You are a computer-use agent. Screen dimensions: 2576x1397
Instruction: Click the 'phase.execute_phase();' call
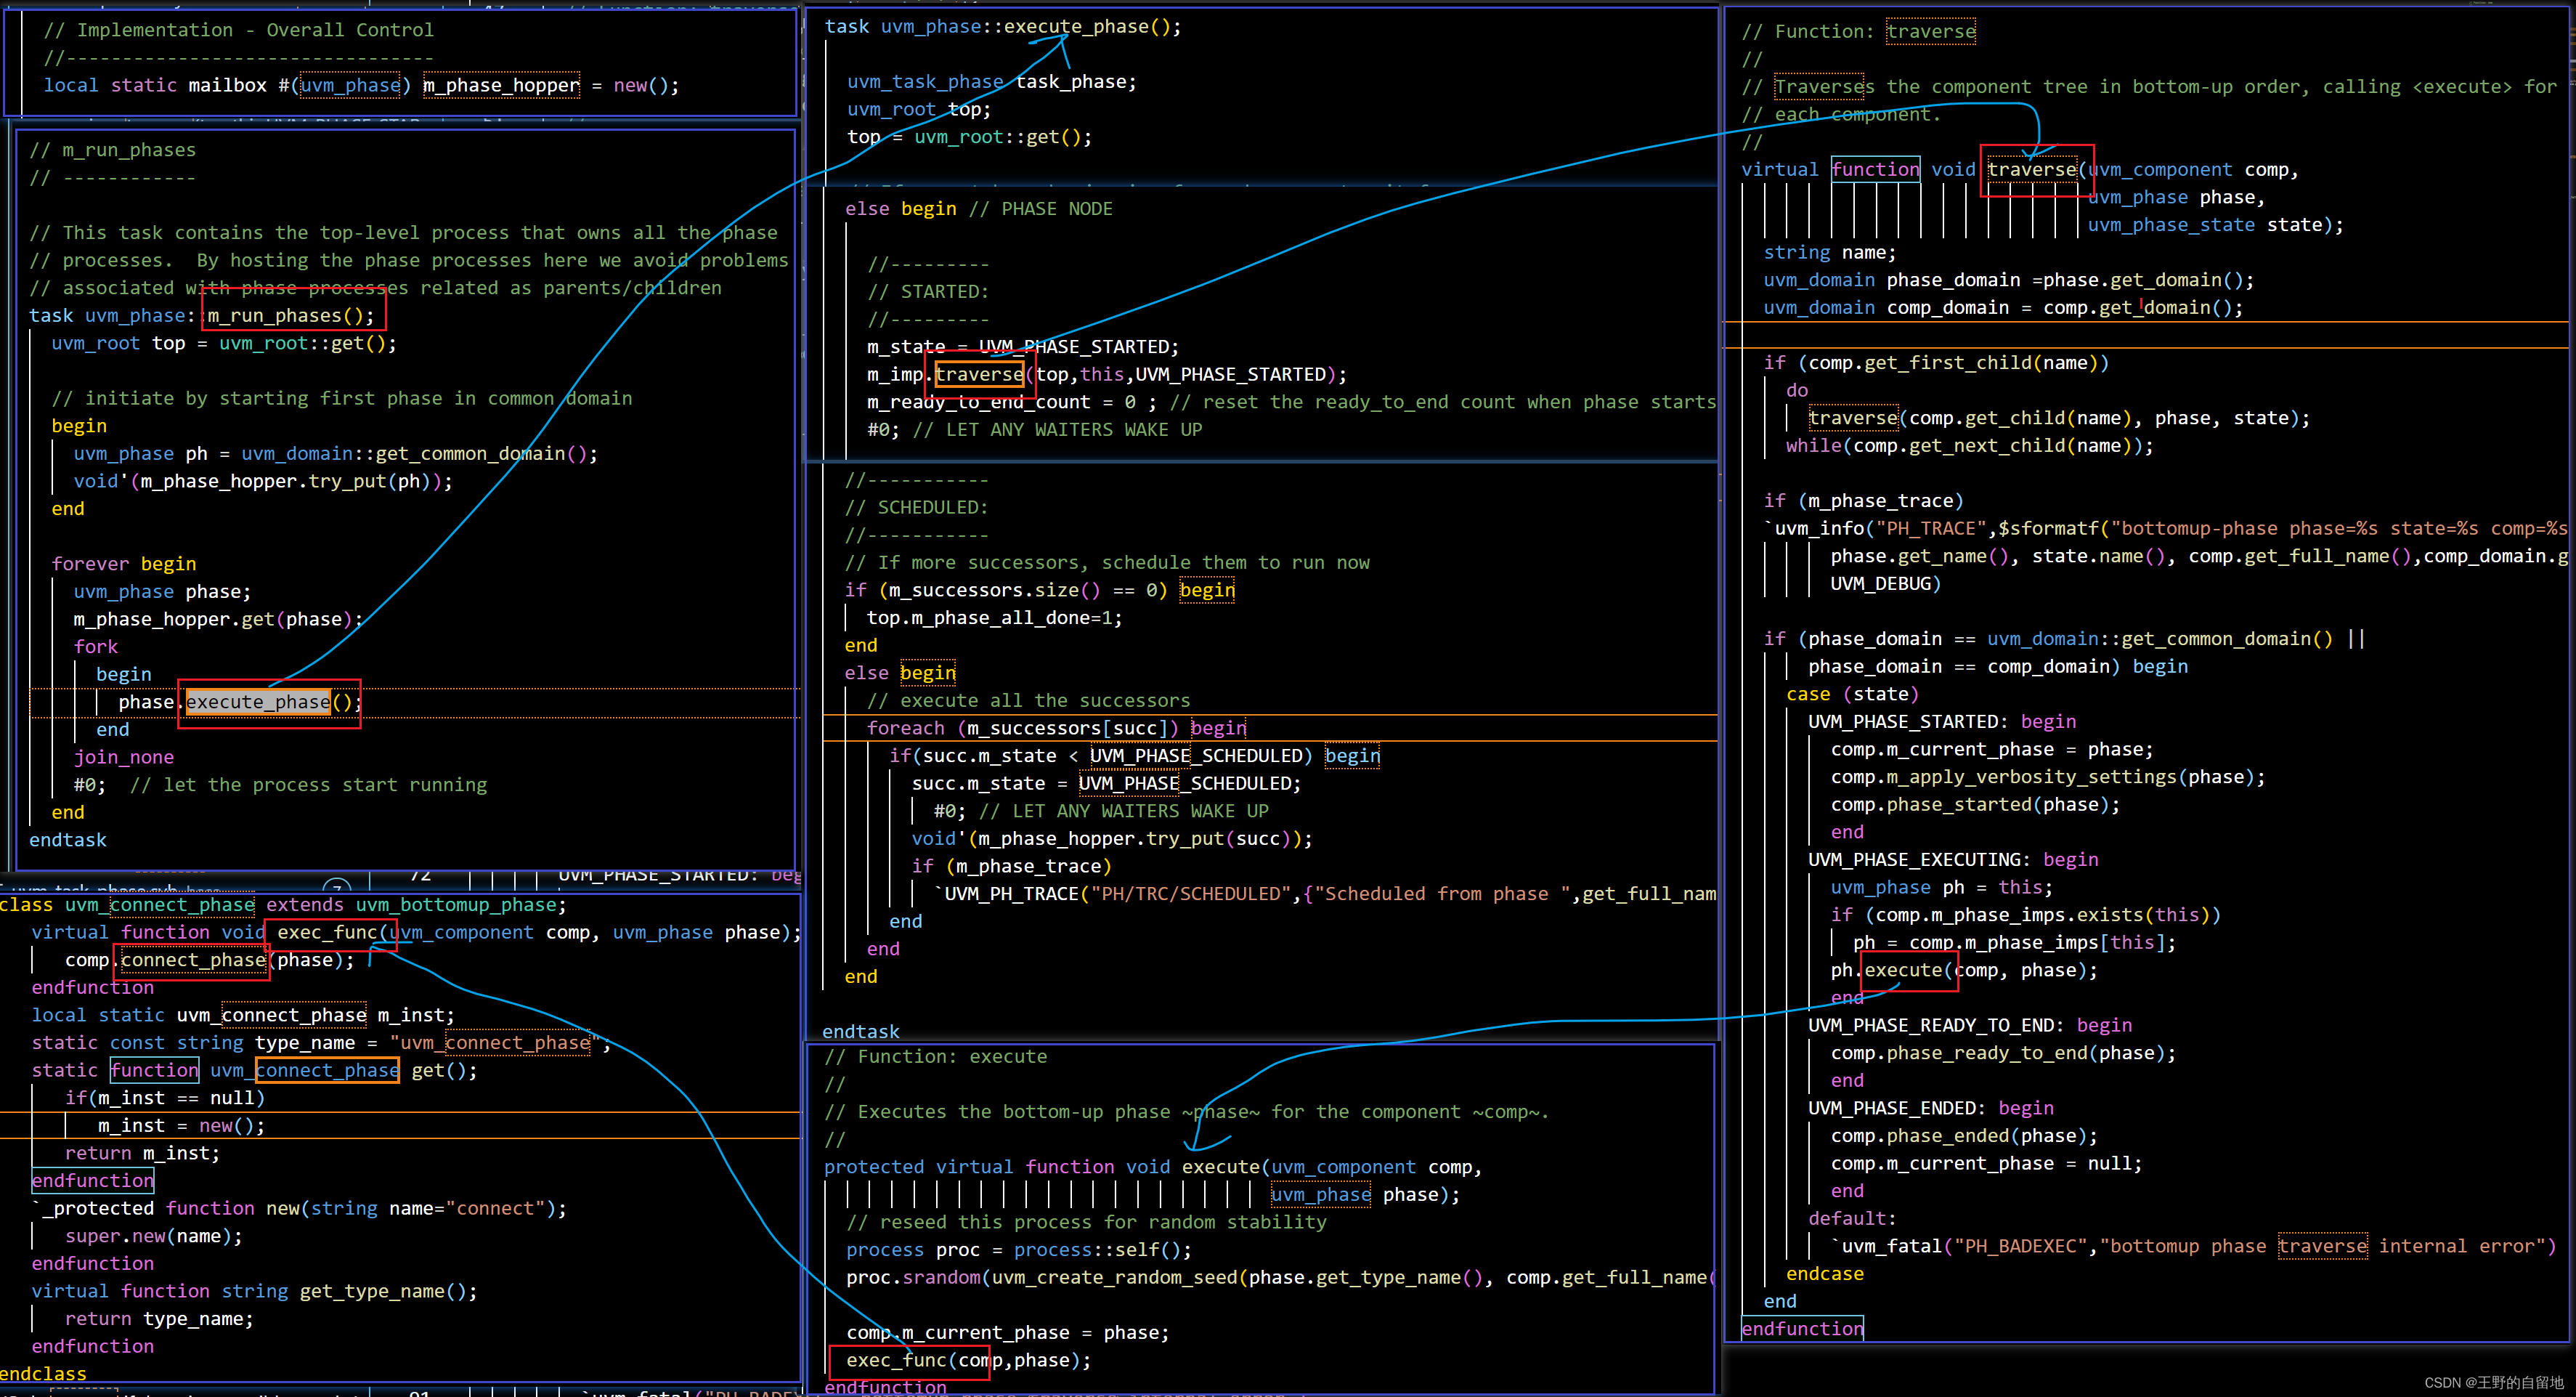[240, 702]
